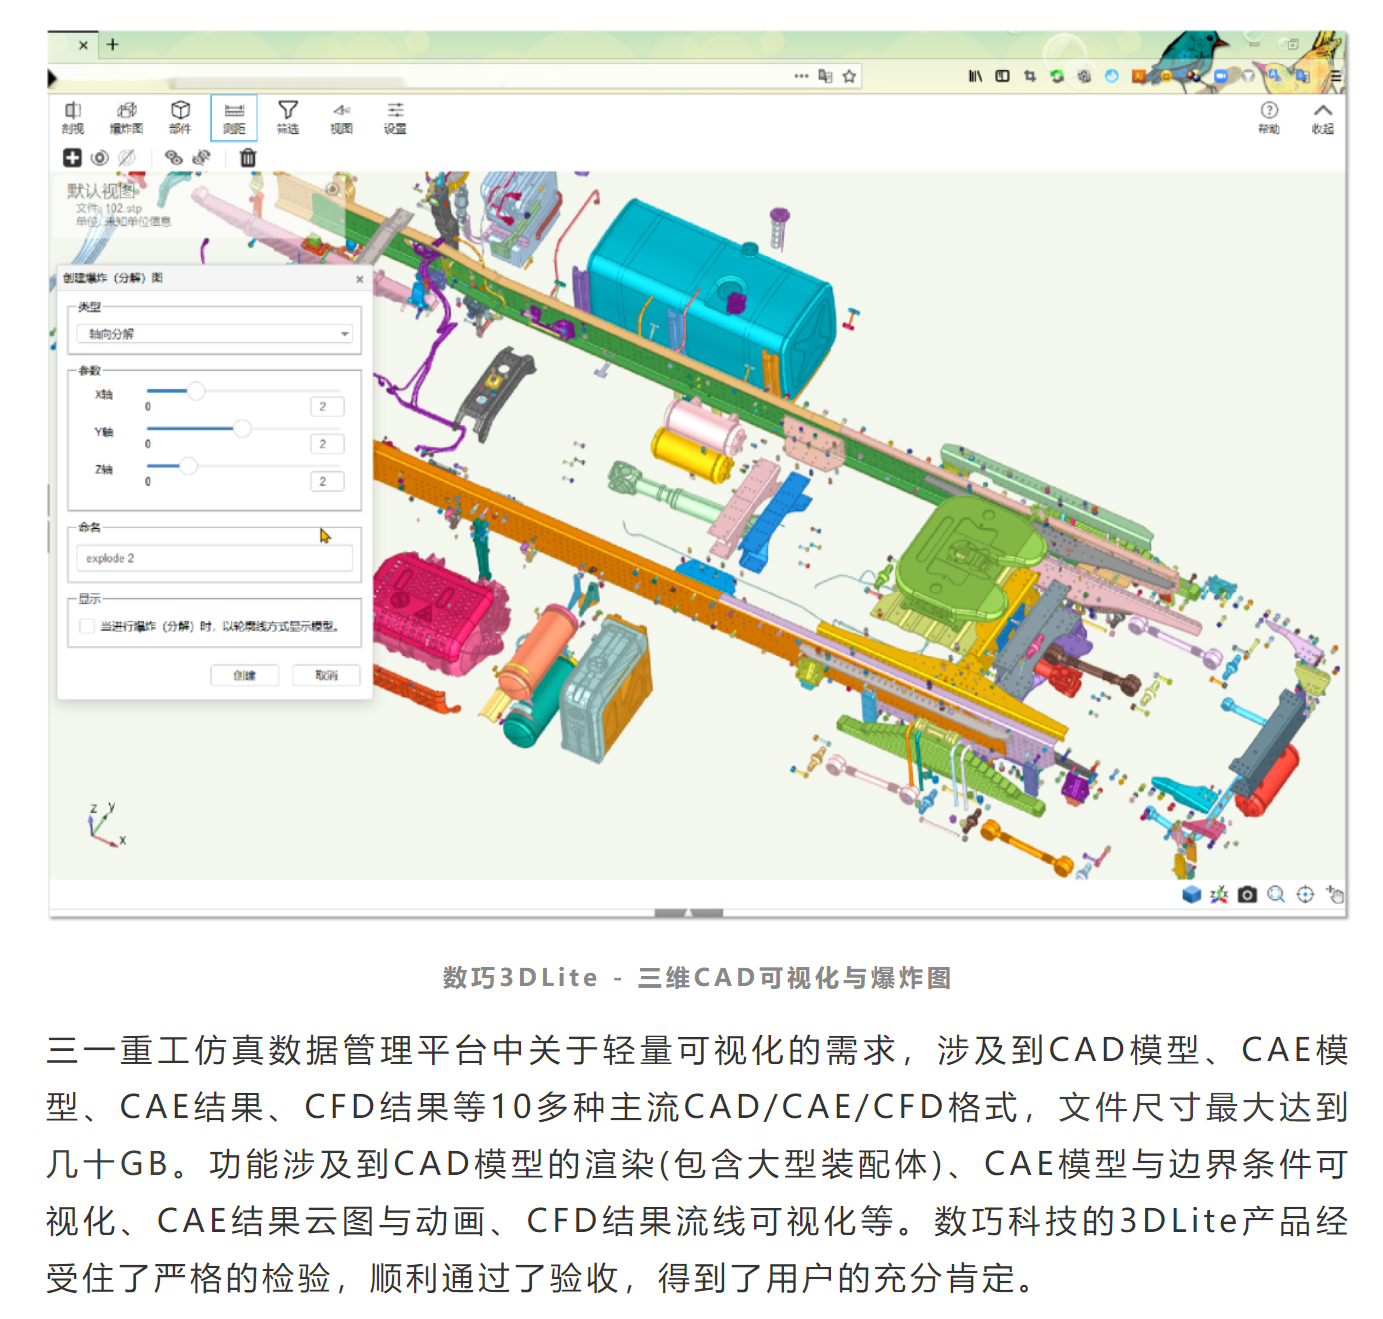Viewport: 1383px width, 1319px height.
Task: Close the 创建爆炸(分解)图 dialog
Action: (x=360, y=279)
